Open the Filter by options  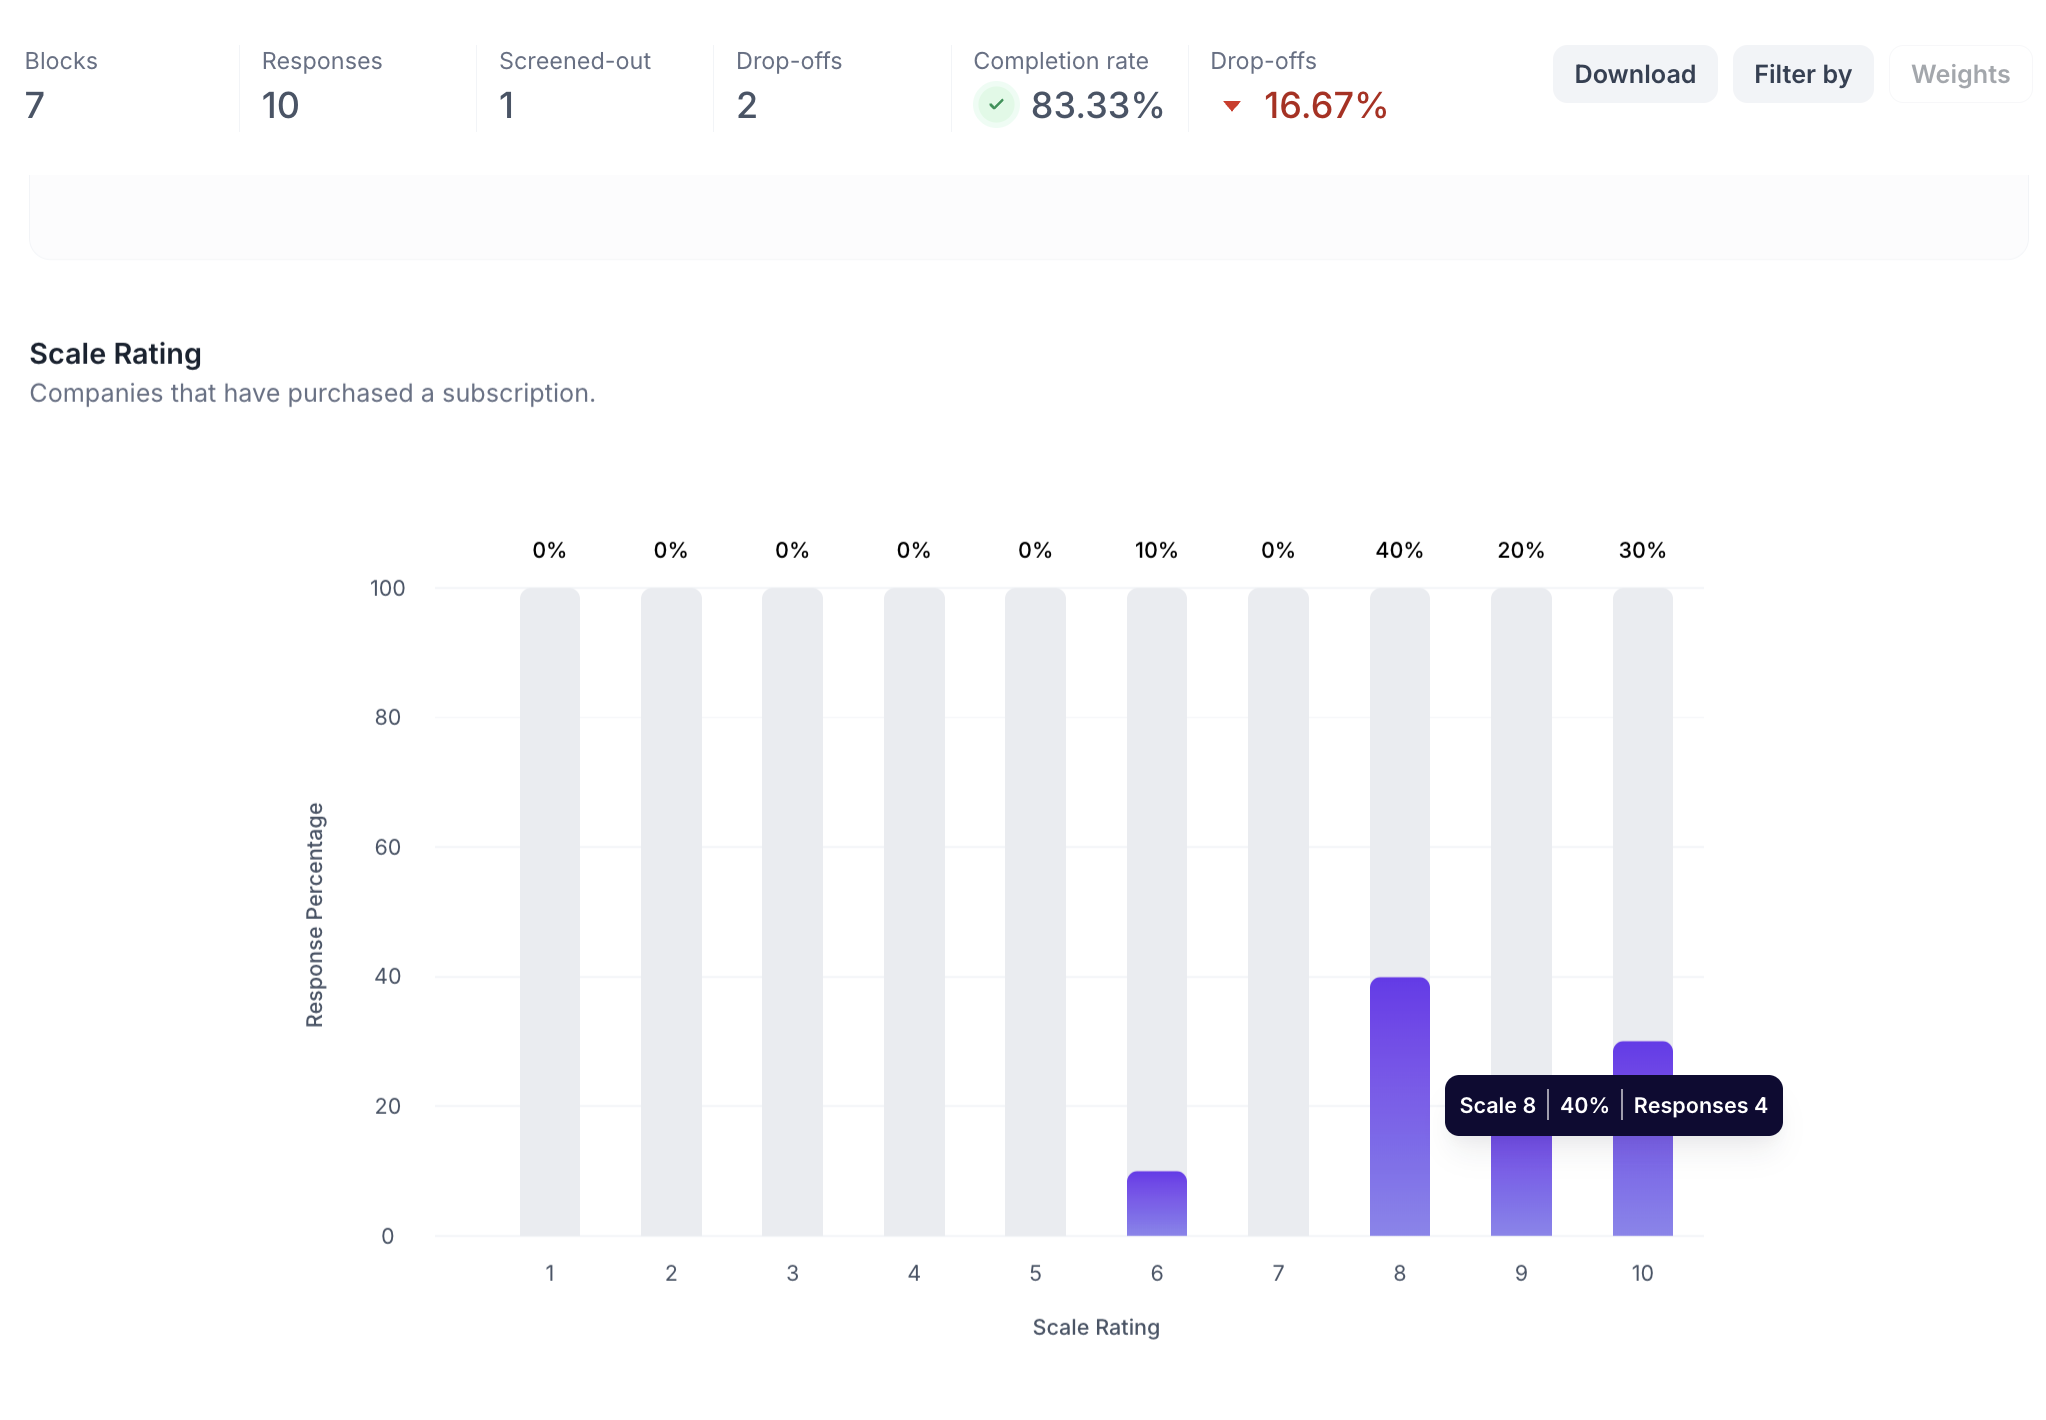1802,74
